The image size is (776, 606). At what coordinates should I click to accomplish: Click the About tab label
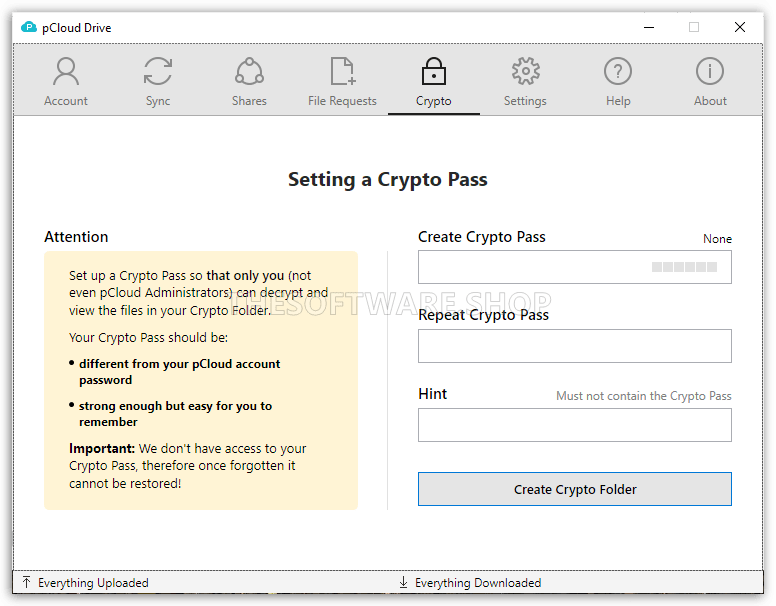coord(710,101)
